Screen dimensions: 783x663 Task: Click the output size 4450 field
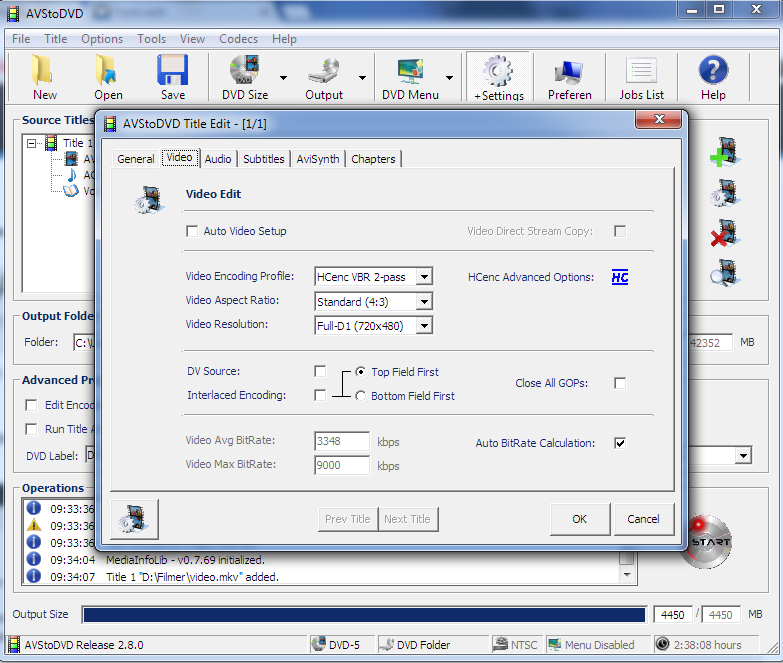(672, 615)
